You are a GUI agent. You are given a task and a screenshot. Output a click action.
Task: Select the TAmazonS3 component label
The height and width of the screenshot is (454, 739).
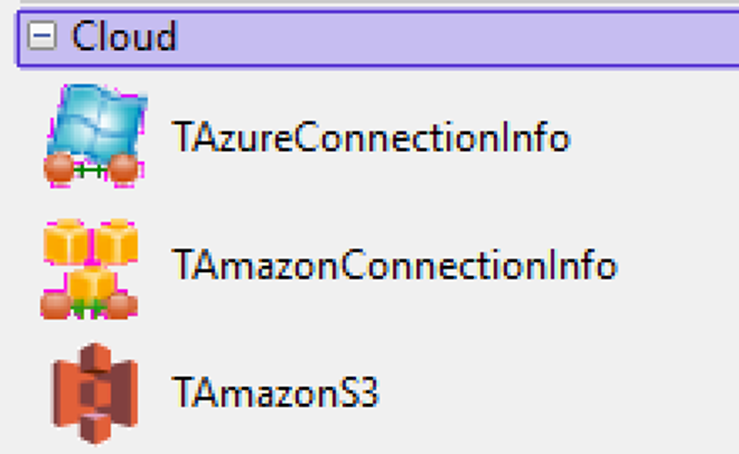pos(276,392)
